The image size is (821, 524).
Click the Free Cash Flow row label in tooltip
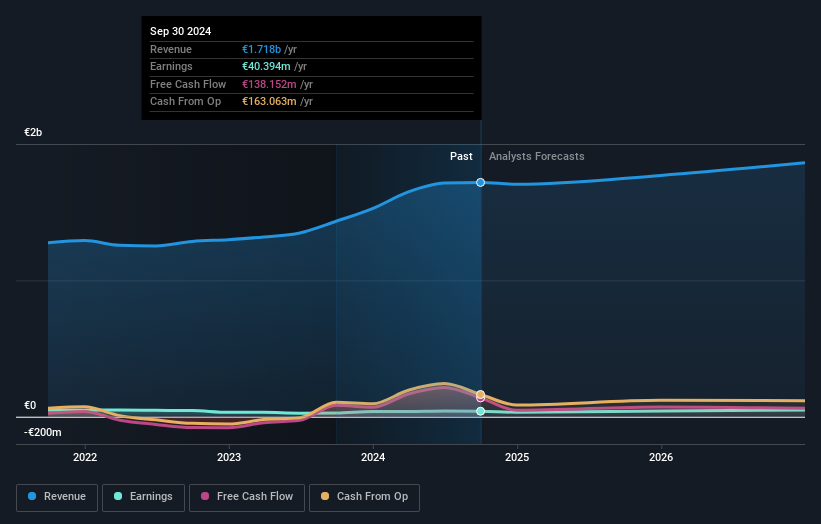tap(188, 84)
